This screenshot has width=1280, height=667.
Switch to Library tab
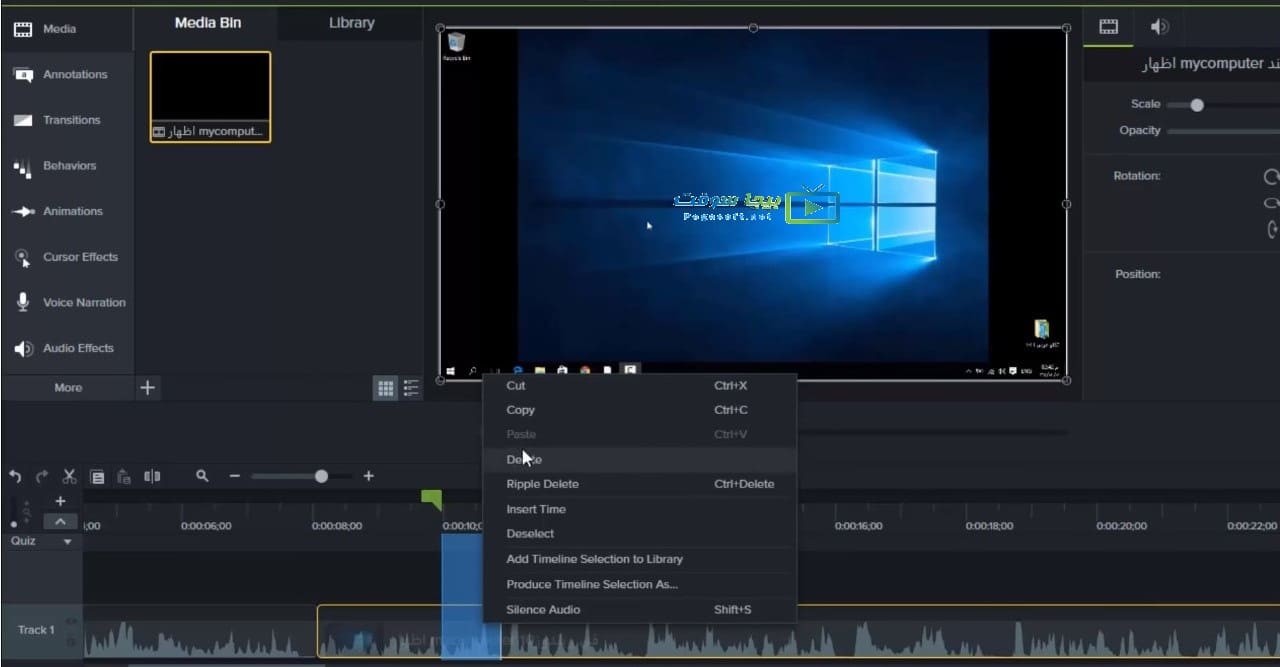click(351, 22)
